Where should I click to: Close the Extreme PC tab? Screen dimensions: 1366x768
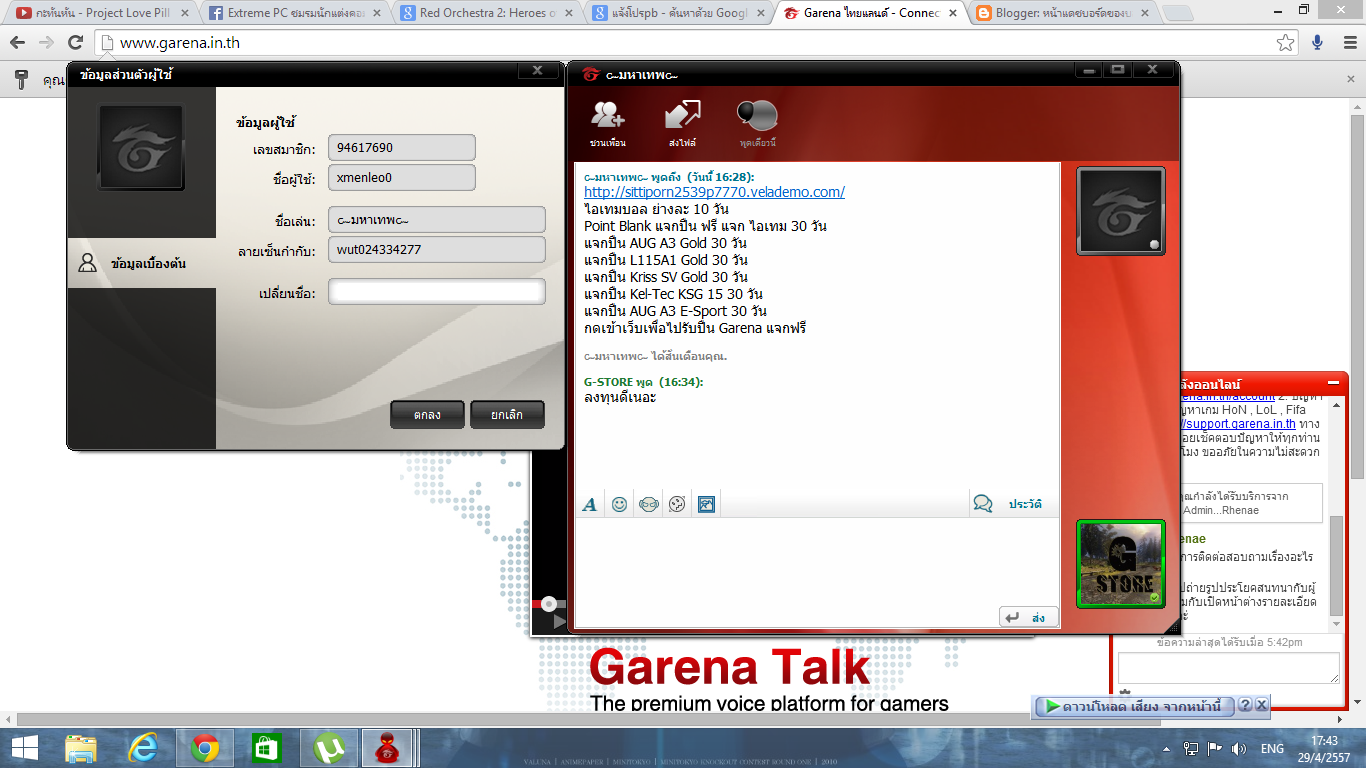(377, 13)
